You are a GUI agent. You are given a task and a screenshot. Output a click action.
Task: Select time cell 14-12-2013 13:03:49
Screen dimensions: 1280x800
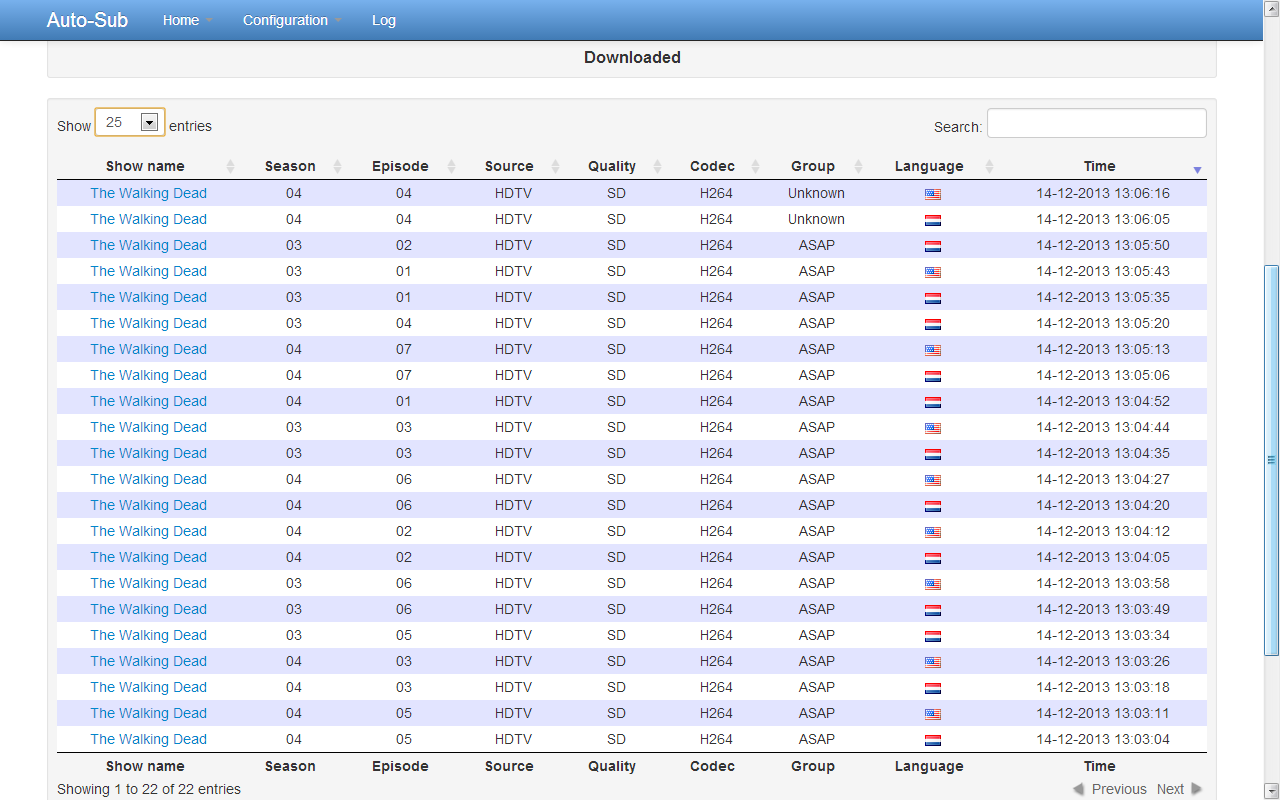pos(1103,609)
